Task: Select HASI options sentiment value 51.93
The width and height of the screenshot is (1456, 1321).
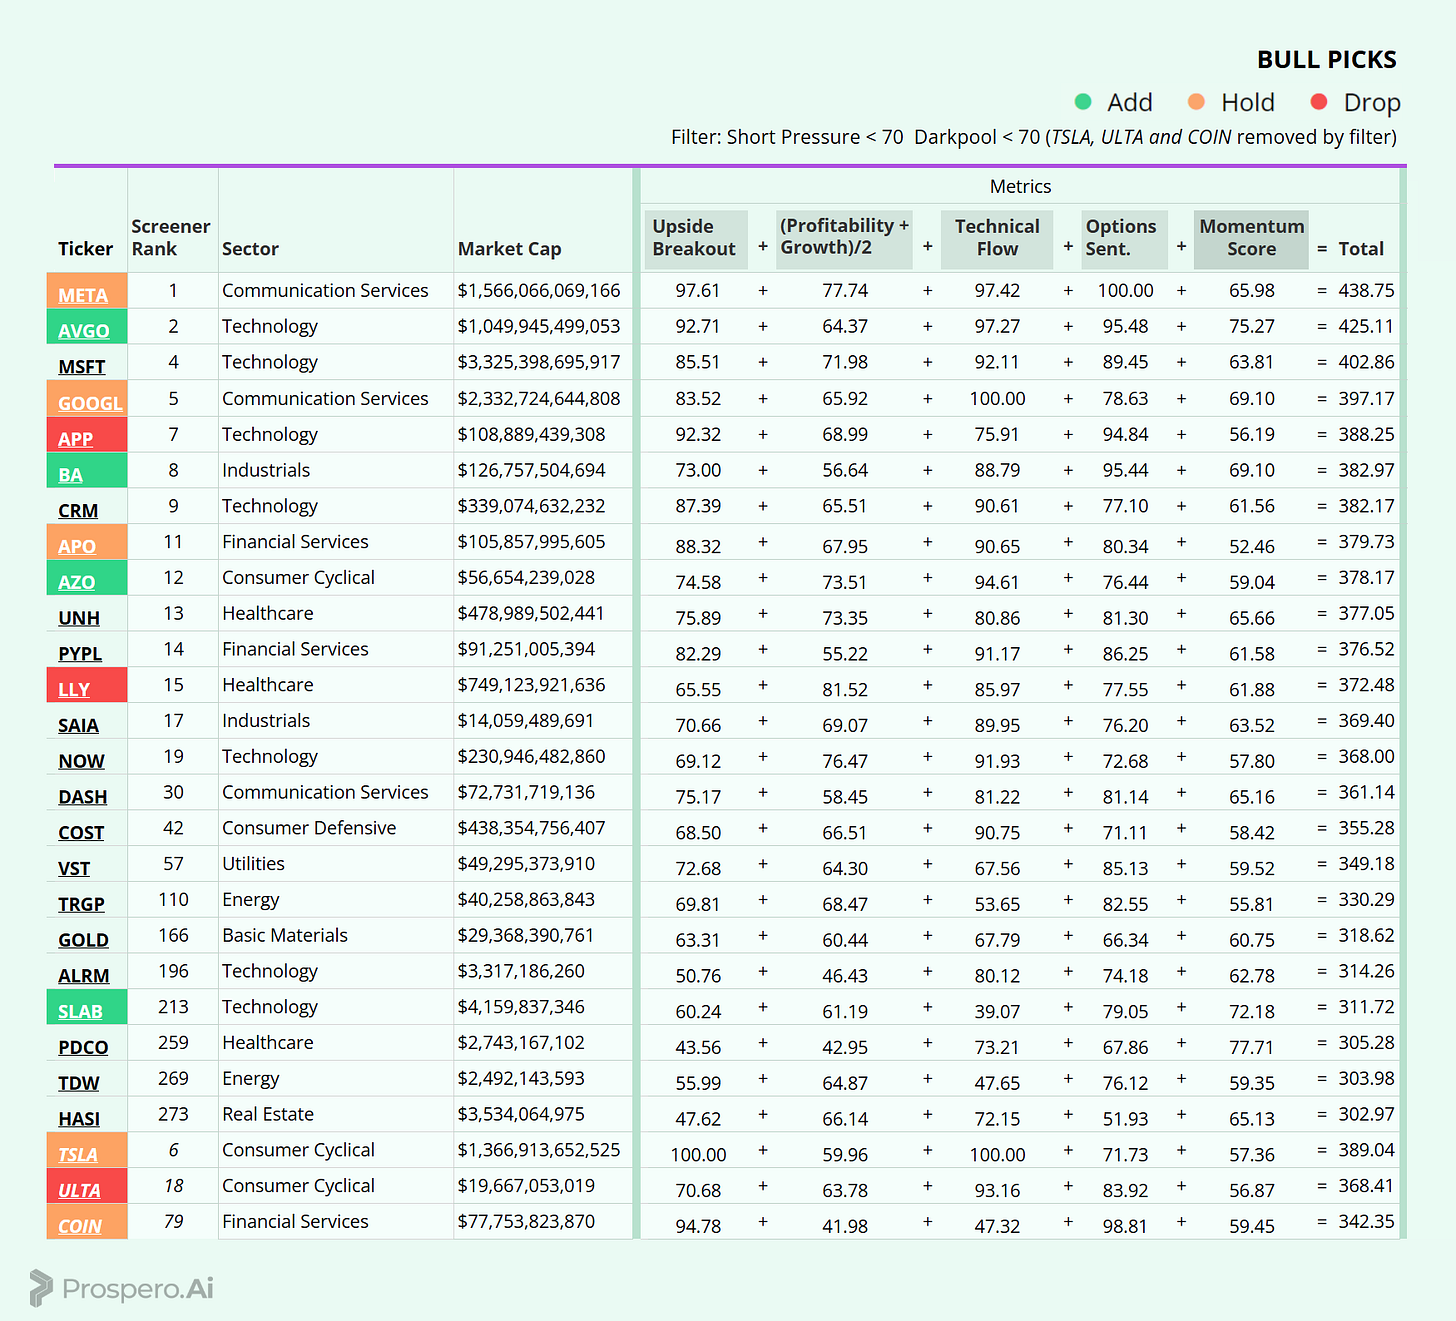Action: pos(1125,1119)
